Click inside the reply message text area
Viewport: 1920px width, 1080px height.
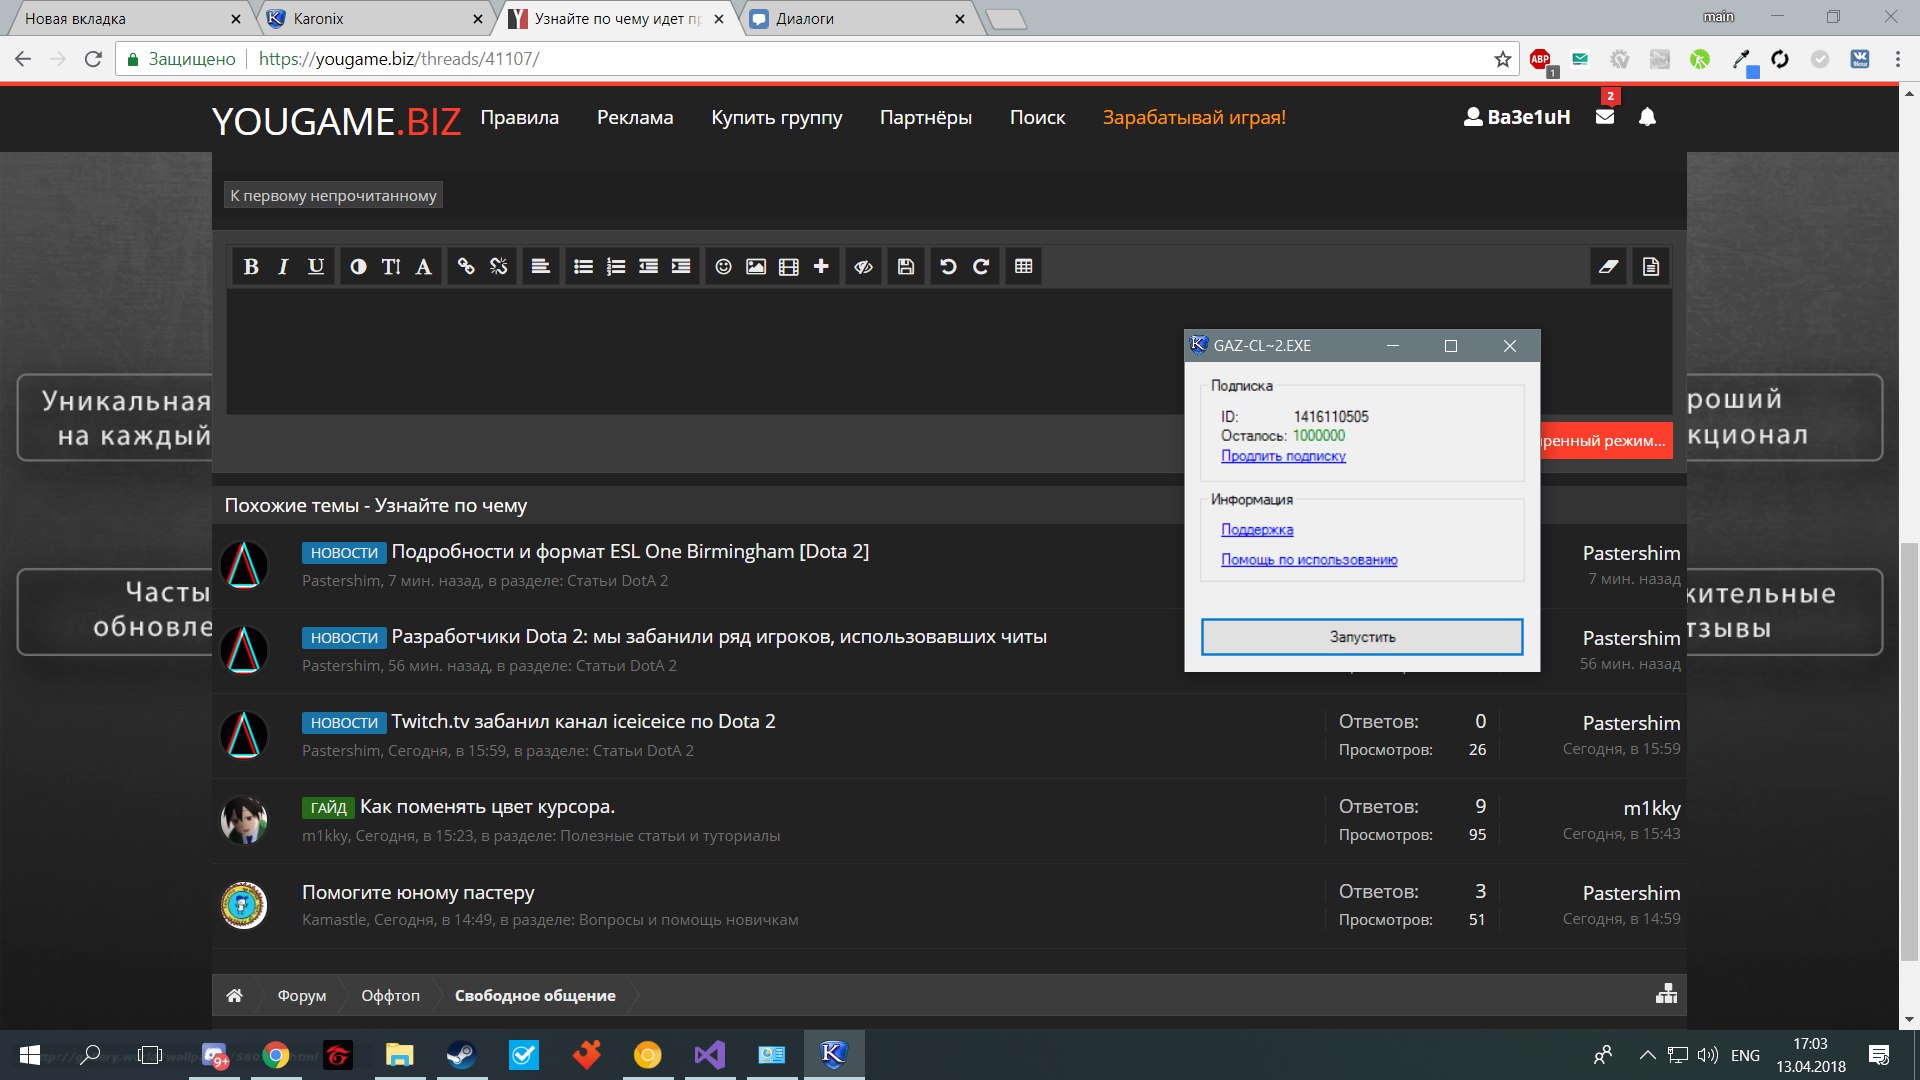pyautogui.click(x=700, y=350)
